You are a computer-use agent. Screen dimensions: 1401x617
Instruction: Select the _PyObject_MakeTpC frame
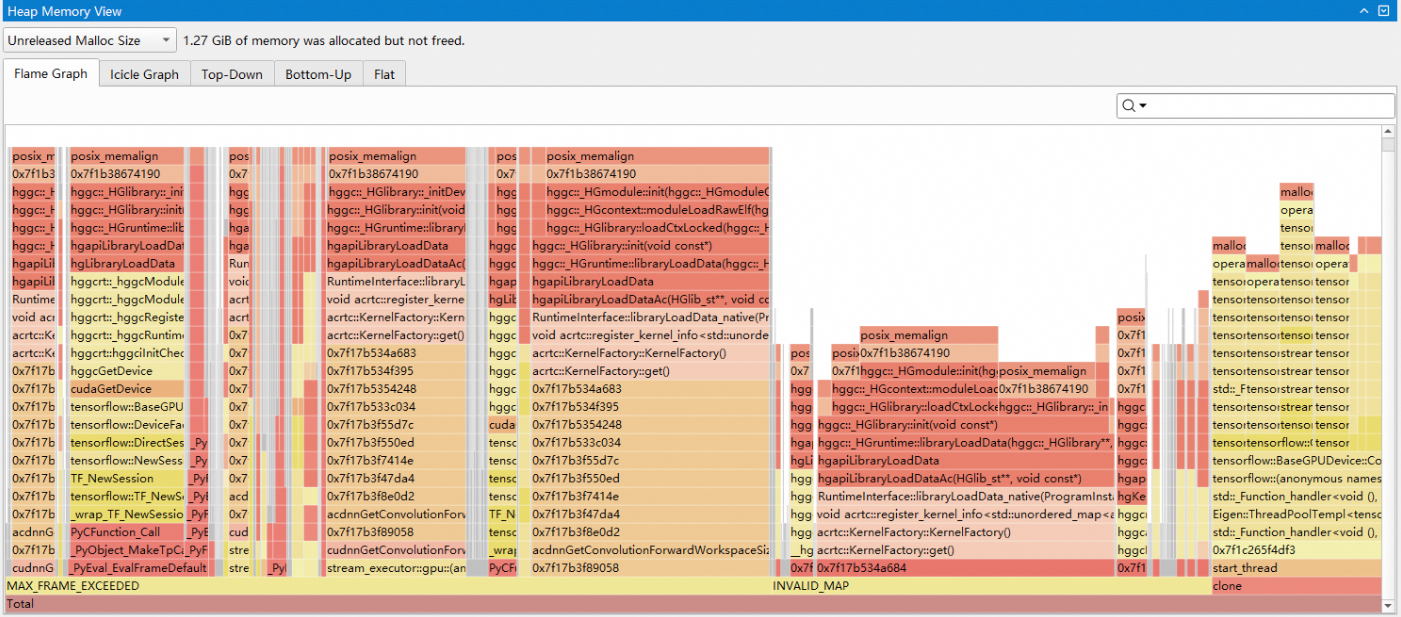127,550
